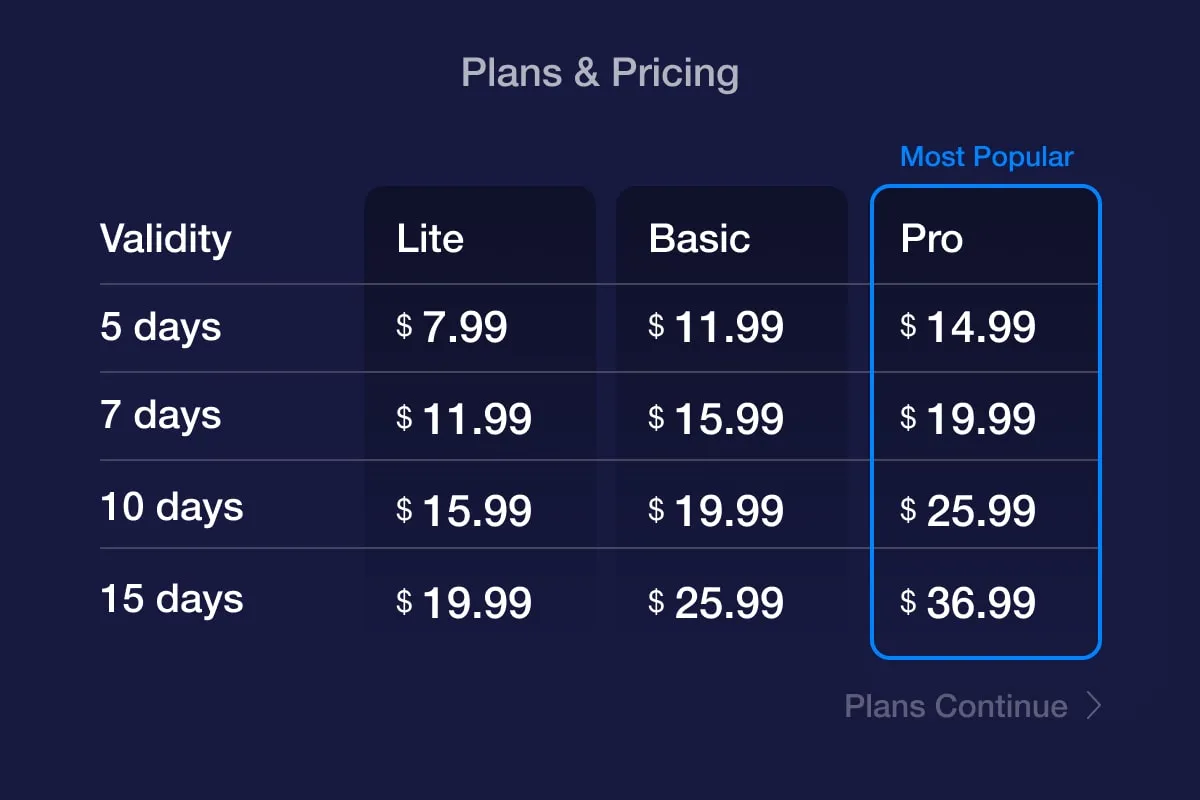
Task: Select the Pro plan column header
Action: click(932, 239)
